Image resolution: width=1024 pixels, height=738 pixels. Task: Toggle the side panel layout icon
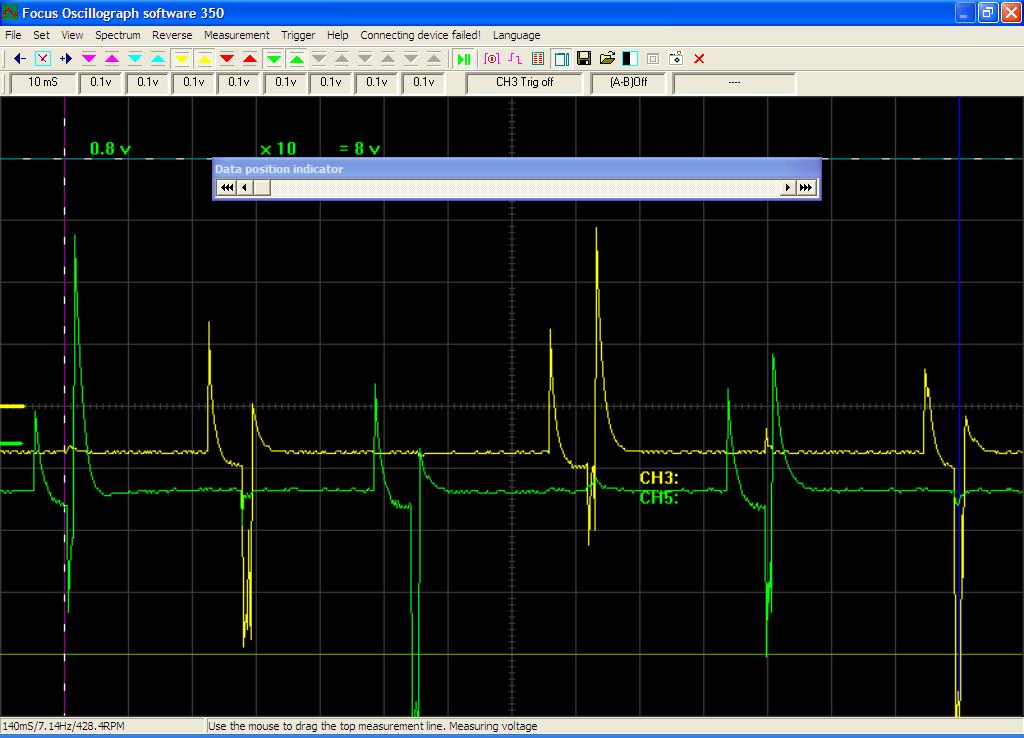click(x=561, y=59)
